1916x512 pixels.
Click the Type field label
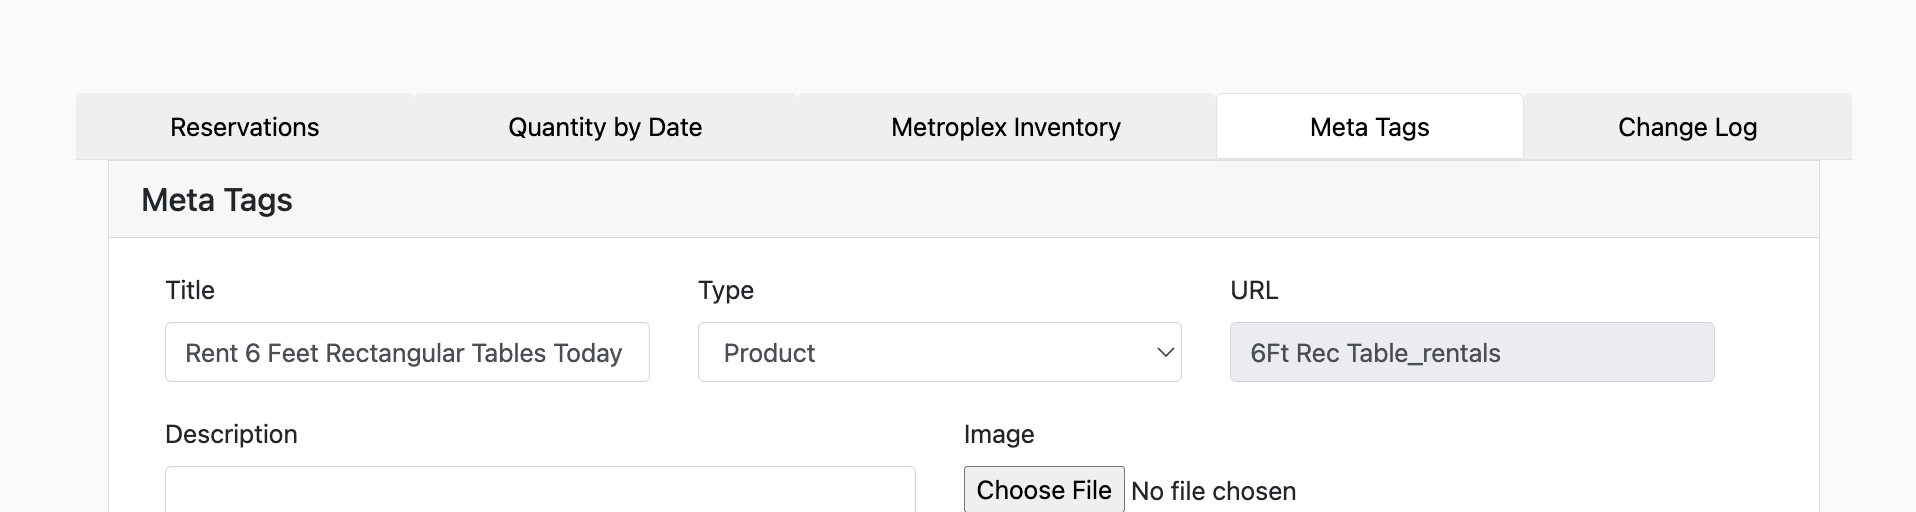pyautogui.click(x=726, y=290)
